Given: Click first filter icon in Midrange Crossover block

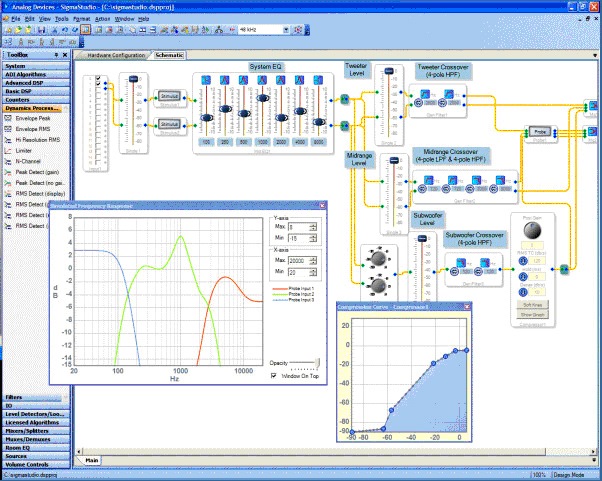Looking at the screenshot, I should click(429, 180).
